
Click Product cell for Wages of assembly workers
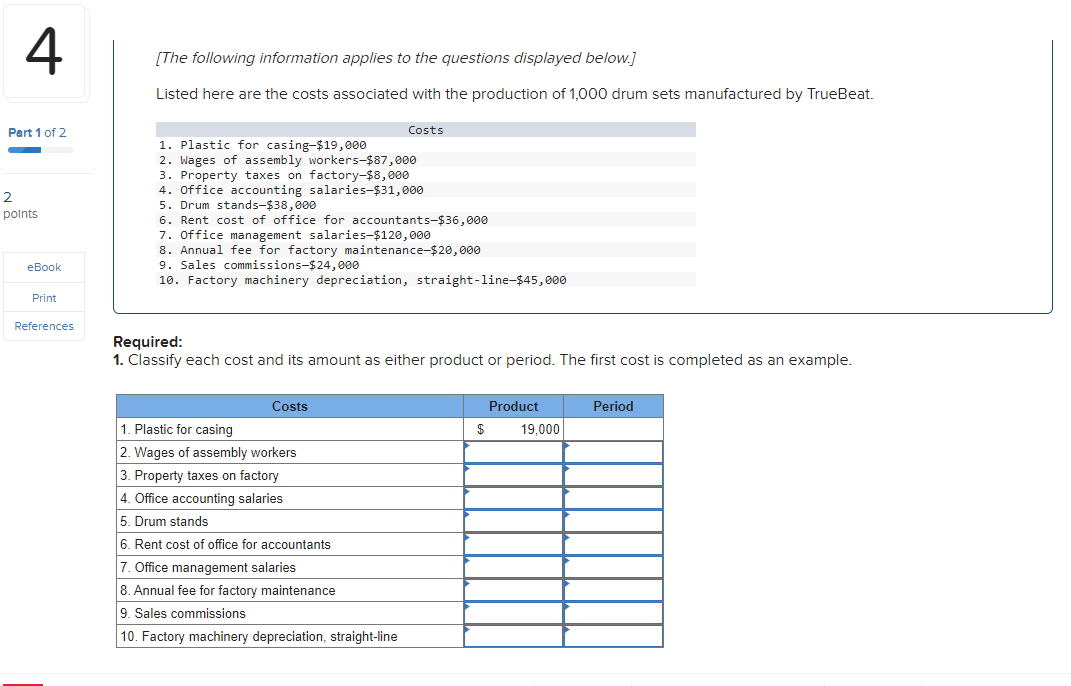coord(513,451)
